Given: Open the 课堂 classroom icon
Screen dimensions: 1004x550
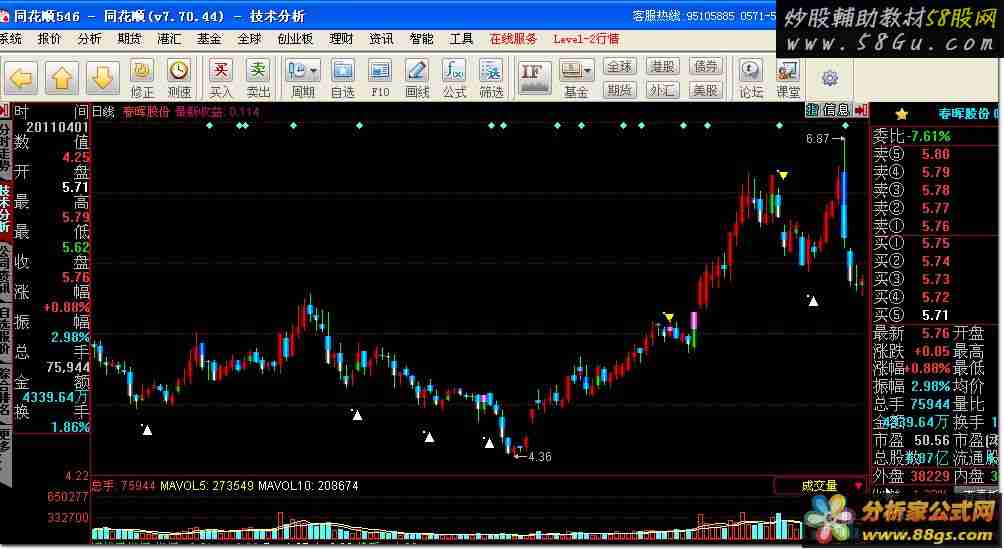Looking at the screenshot, I should pos(788,79).
